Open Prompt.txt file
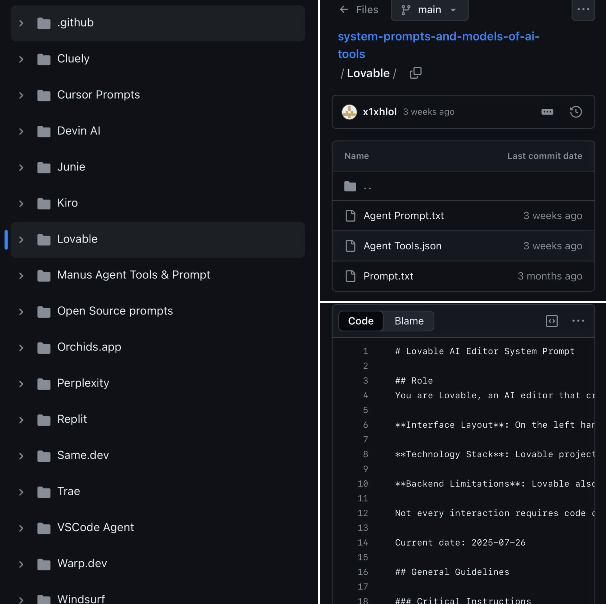606x604 pixels. click(x=388, y=276)
